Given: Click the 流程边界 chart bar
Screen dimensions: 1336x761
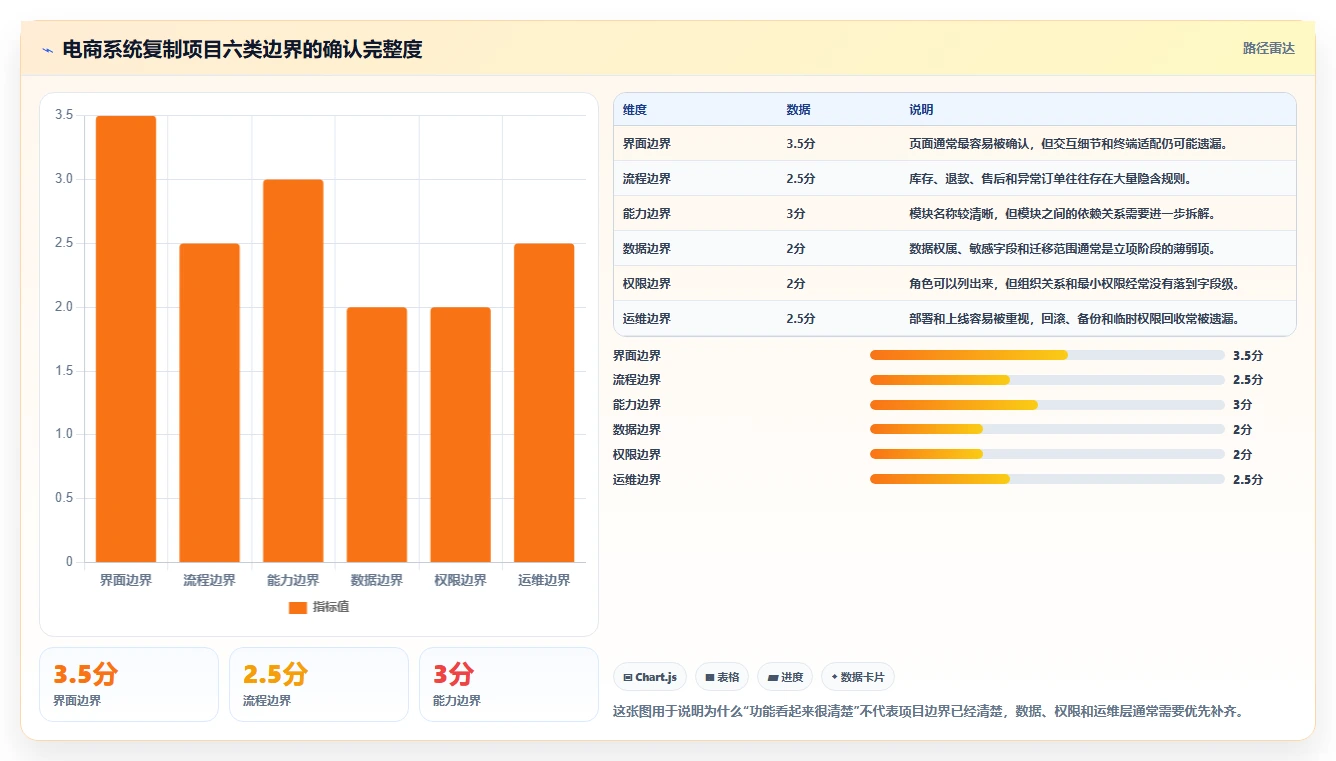Looking at the screenshot, I should [x=209, y=403].
